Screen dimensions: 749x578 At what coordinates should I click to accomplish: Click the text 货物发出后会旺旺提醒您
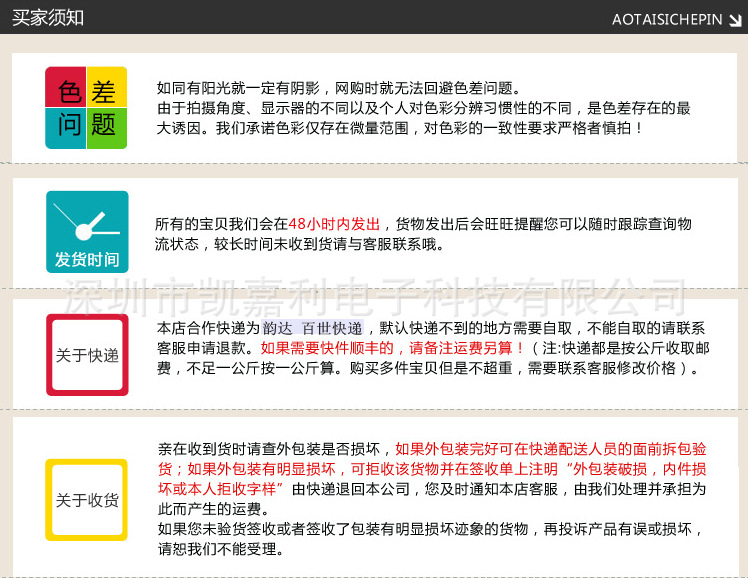477,224
